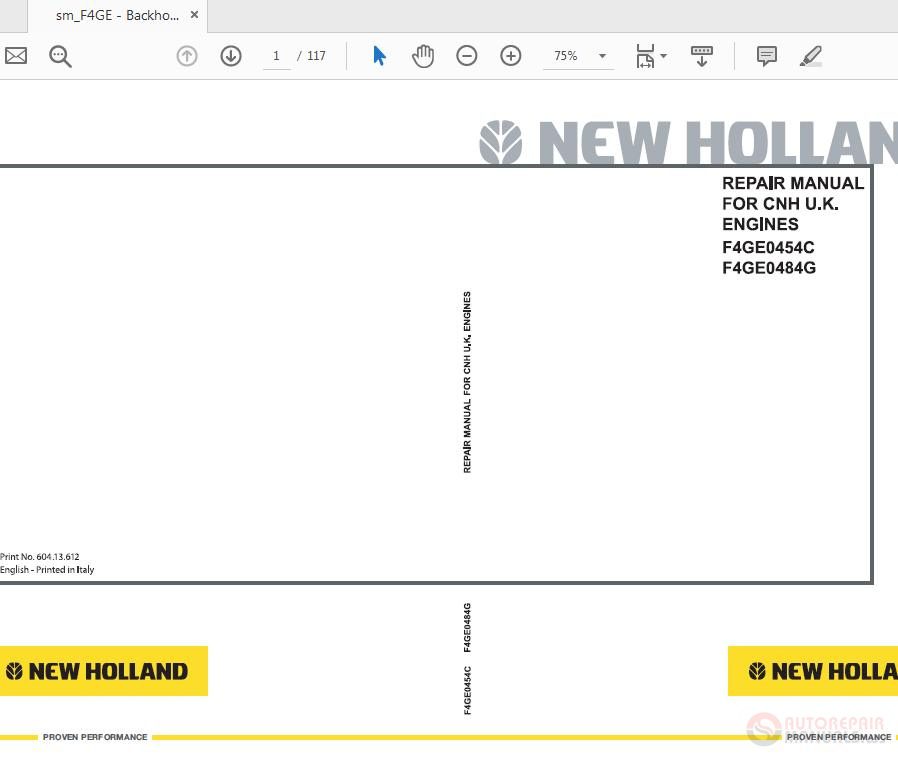Screen dimensions: 898x760
Task: Go to the next page
Action: pos(231,56)
